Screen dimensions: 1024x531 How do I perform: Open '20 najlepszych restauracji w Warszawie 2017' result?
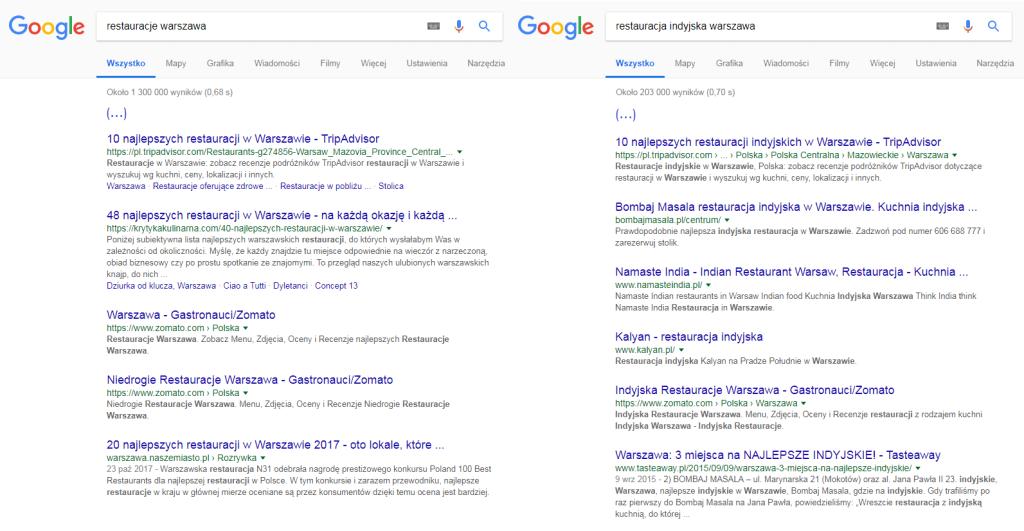(275, 445)
